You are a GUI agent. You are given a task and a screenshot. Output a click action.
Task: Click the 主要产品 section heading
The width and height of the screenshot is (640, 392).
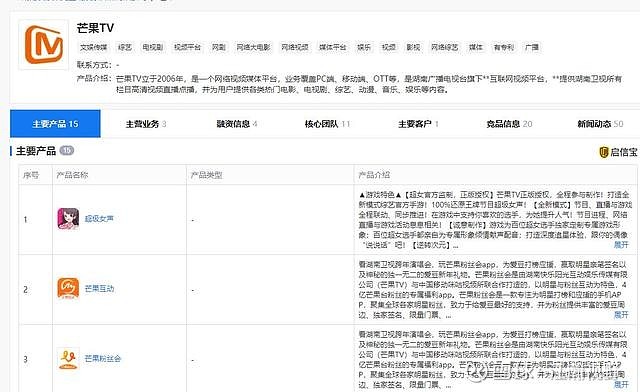click(36, 151)
